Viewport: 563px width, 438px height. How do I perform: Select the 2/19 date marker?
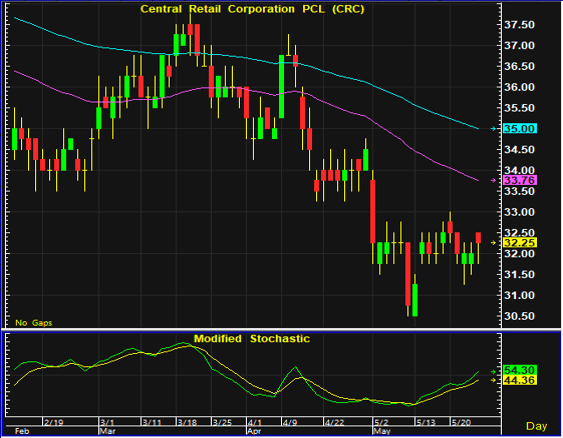pos(53,422)
